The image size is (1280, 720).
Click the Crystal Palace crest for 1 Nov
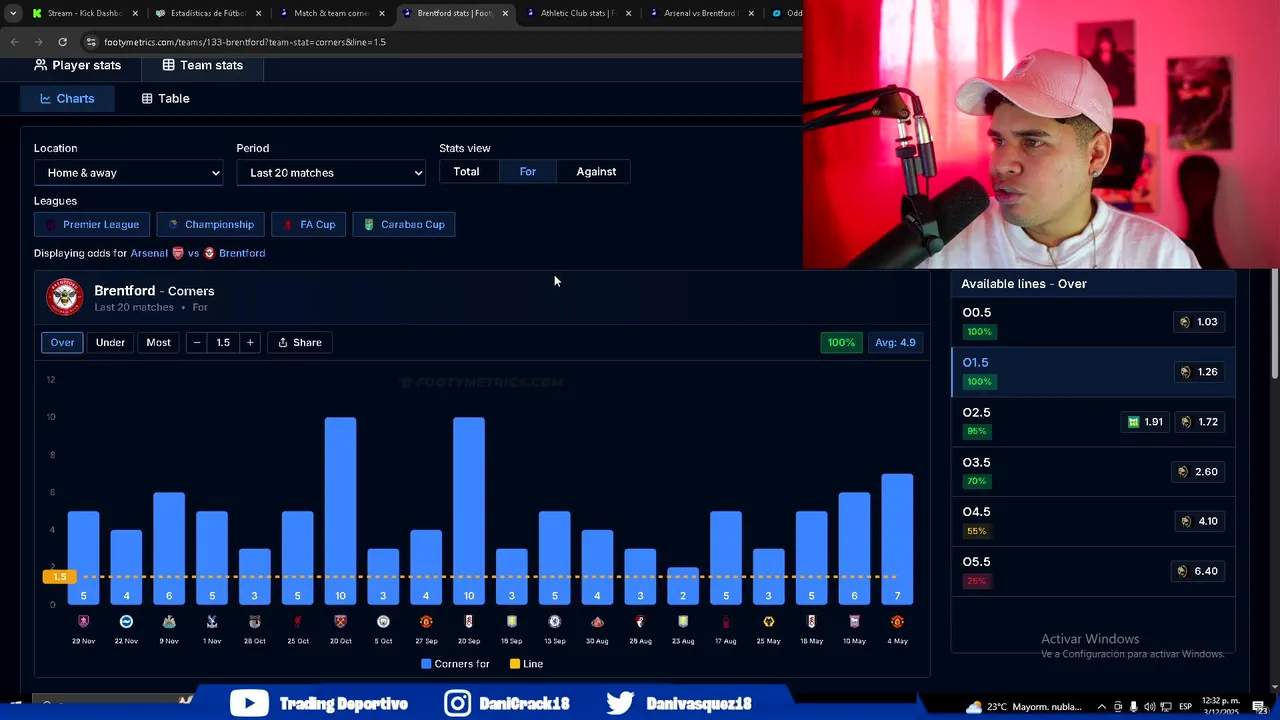click(x=212, y=621)
